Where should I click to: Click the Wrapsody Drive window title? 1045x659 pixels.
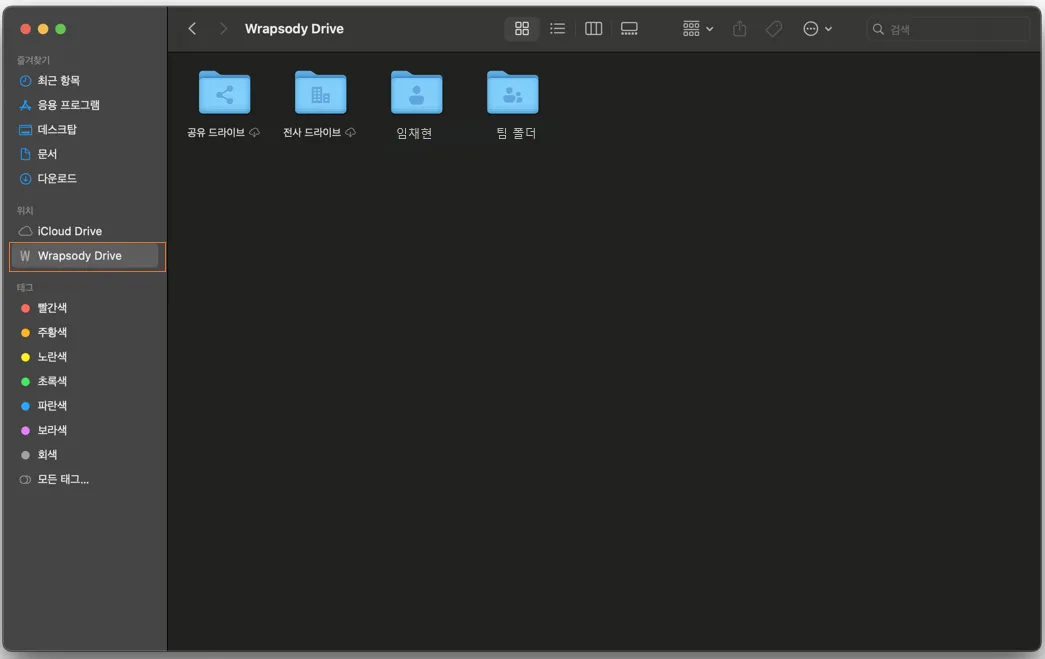[x=294, y=29]
